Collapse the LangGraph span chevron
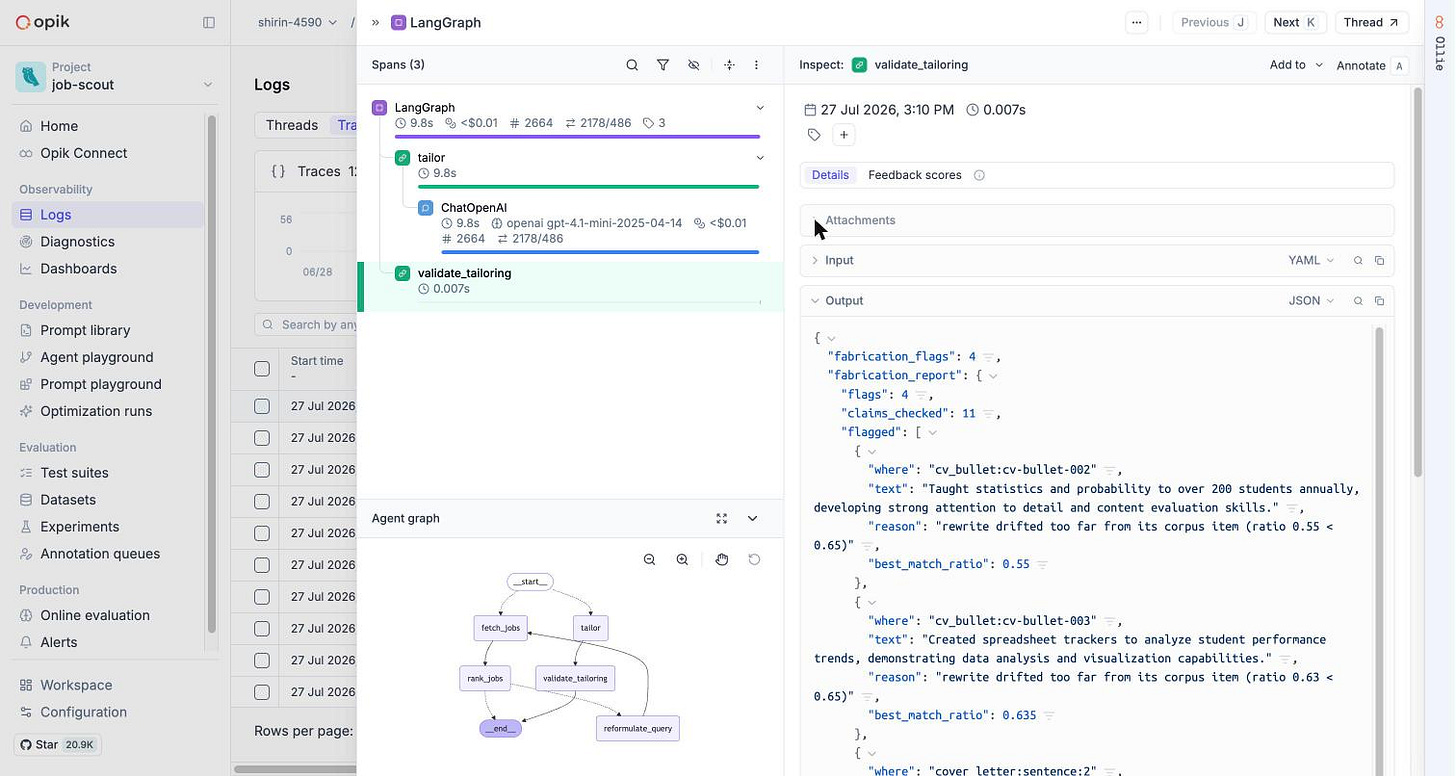Screen dimensions: 1456x776 760,107
